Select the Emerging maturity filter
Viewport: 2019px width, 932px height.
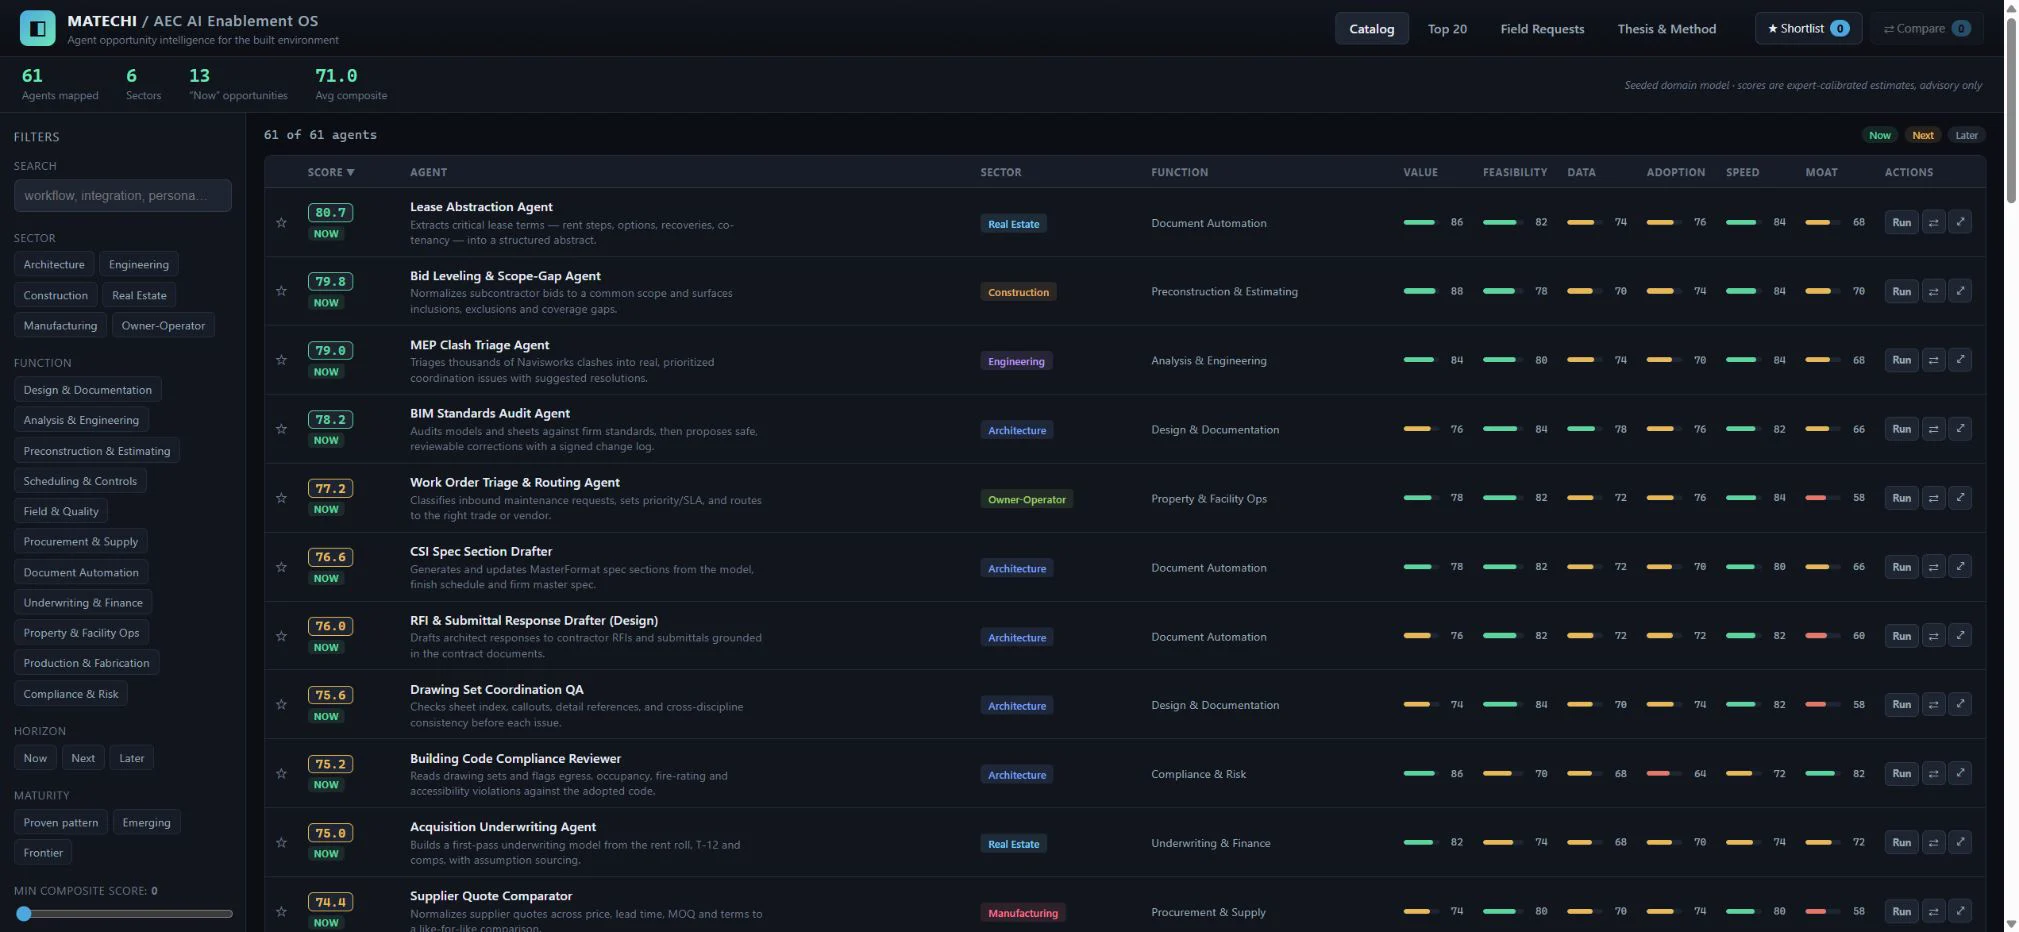tap(146, 822)
